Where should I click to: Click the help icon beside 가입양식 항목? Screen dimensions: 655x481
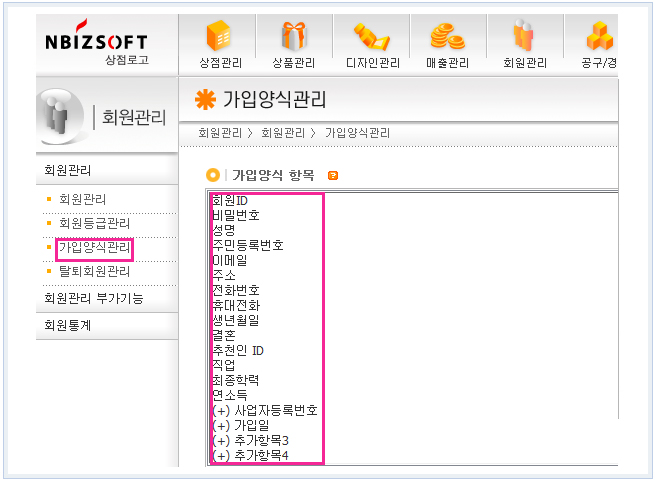[333, 175]
